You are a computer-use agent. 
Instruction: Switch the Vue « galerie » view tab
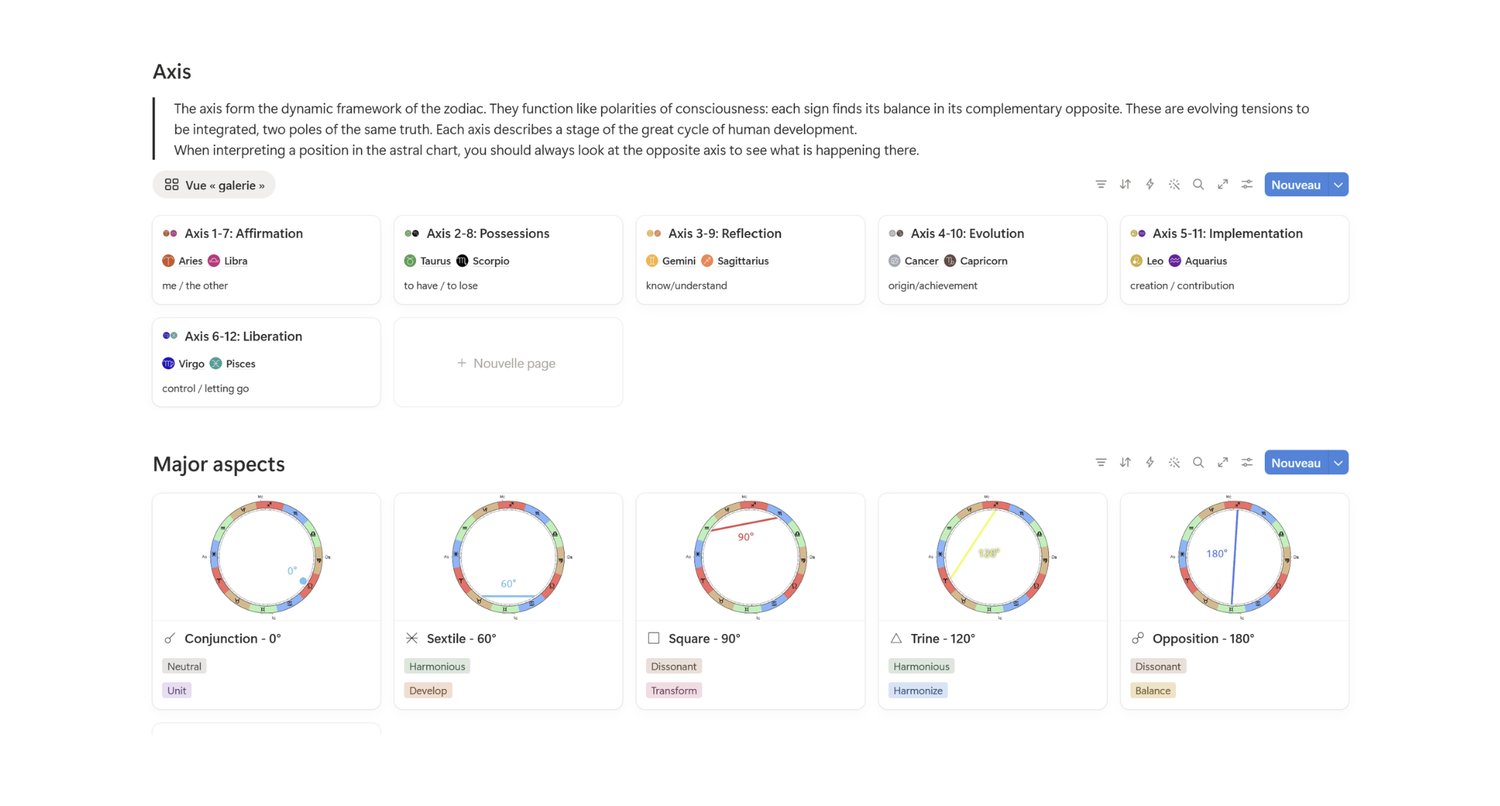pyautogui.click(x=214, y=185)
